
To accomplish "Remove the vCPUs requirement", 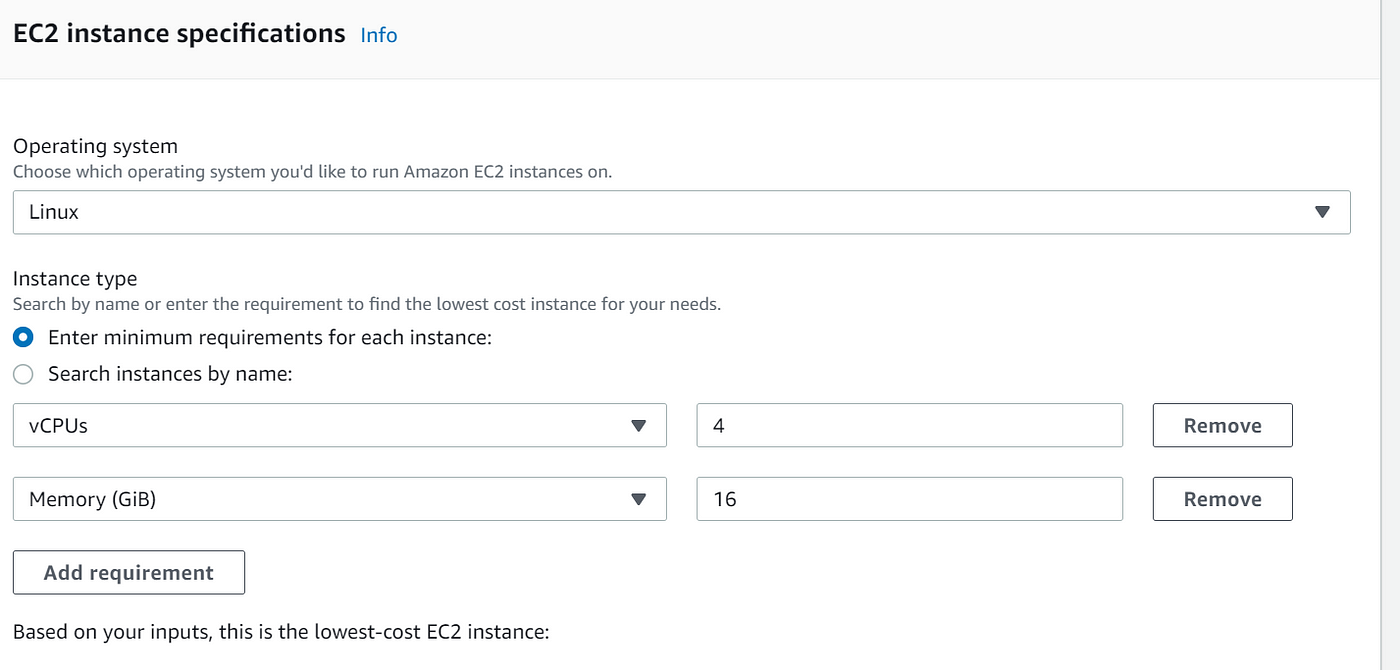I will [x=1222, y=425].
